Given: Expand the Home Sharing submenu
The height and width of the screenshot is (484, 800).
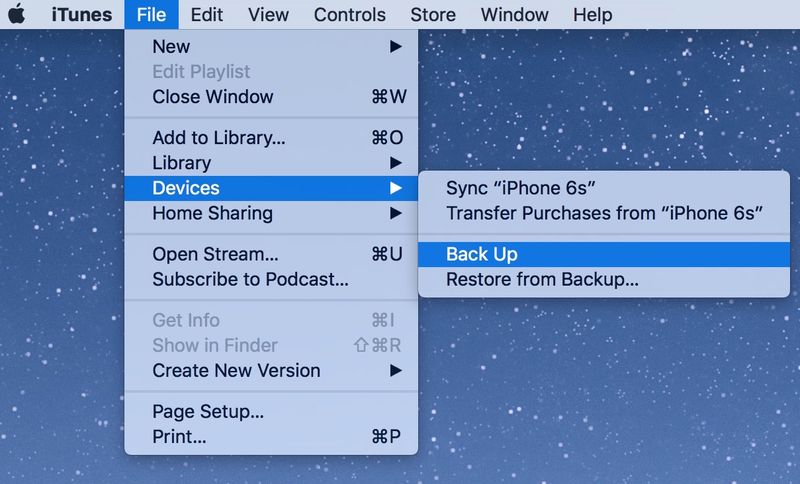Looking at the screenshot, I should coord(271,213).
